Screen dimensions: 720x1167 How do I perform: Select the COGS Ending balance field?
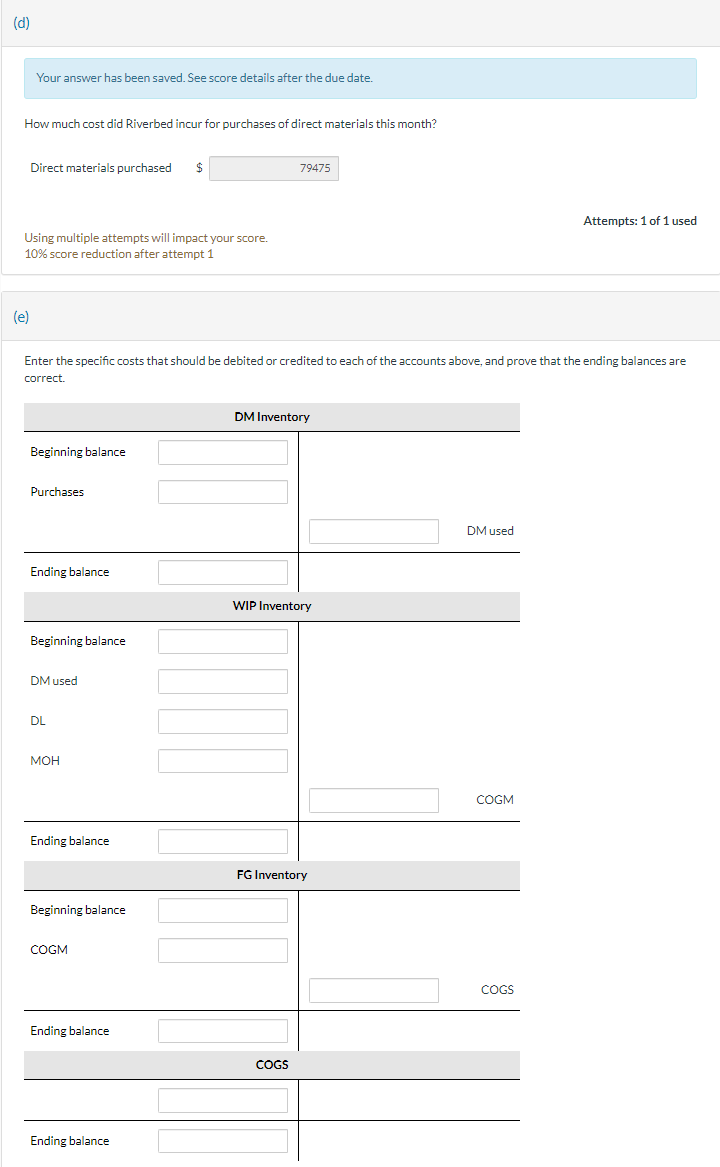coord(222,1140)
